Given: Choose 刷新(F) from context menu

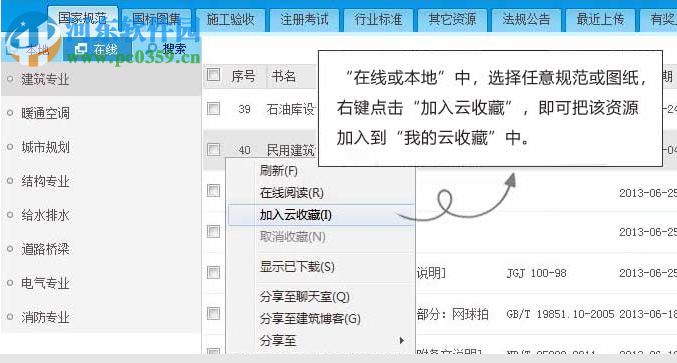Looking at the screenshot, I should click(321, 171).
